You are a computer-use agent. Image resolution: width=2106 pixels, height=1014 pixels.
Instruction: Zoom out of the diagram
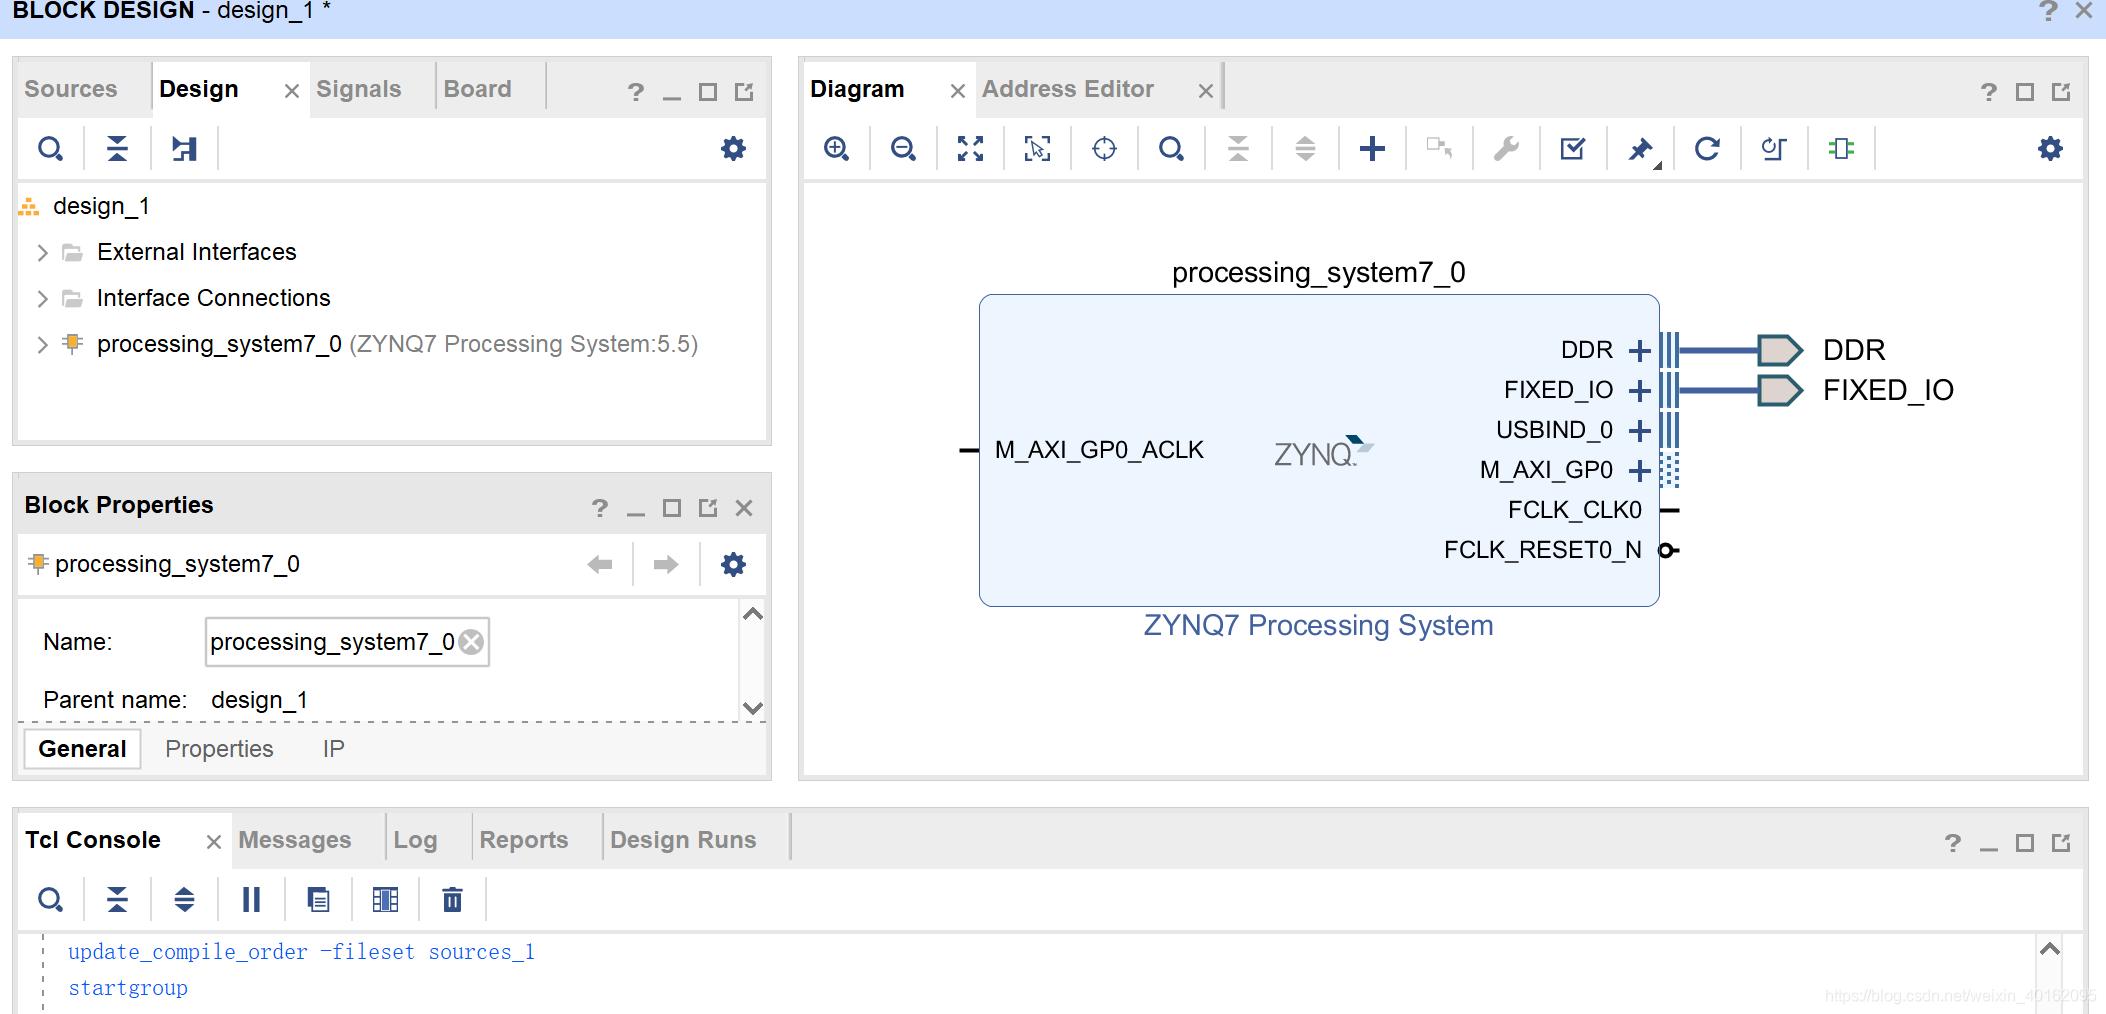pos(903,149)
